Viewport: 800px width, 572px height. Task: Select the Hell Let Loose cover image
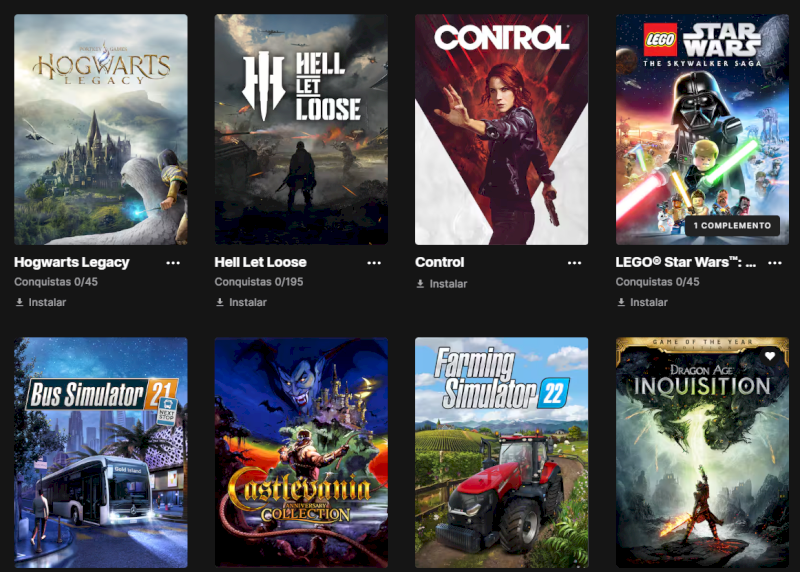click(301, 130)
